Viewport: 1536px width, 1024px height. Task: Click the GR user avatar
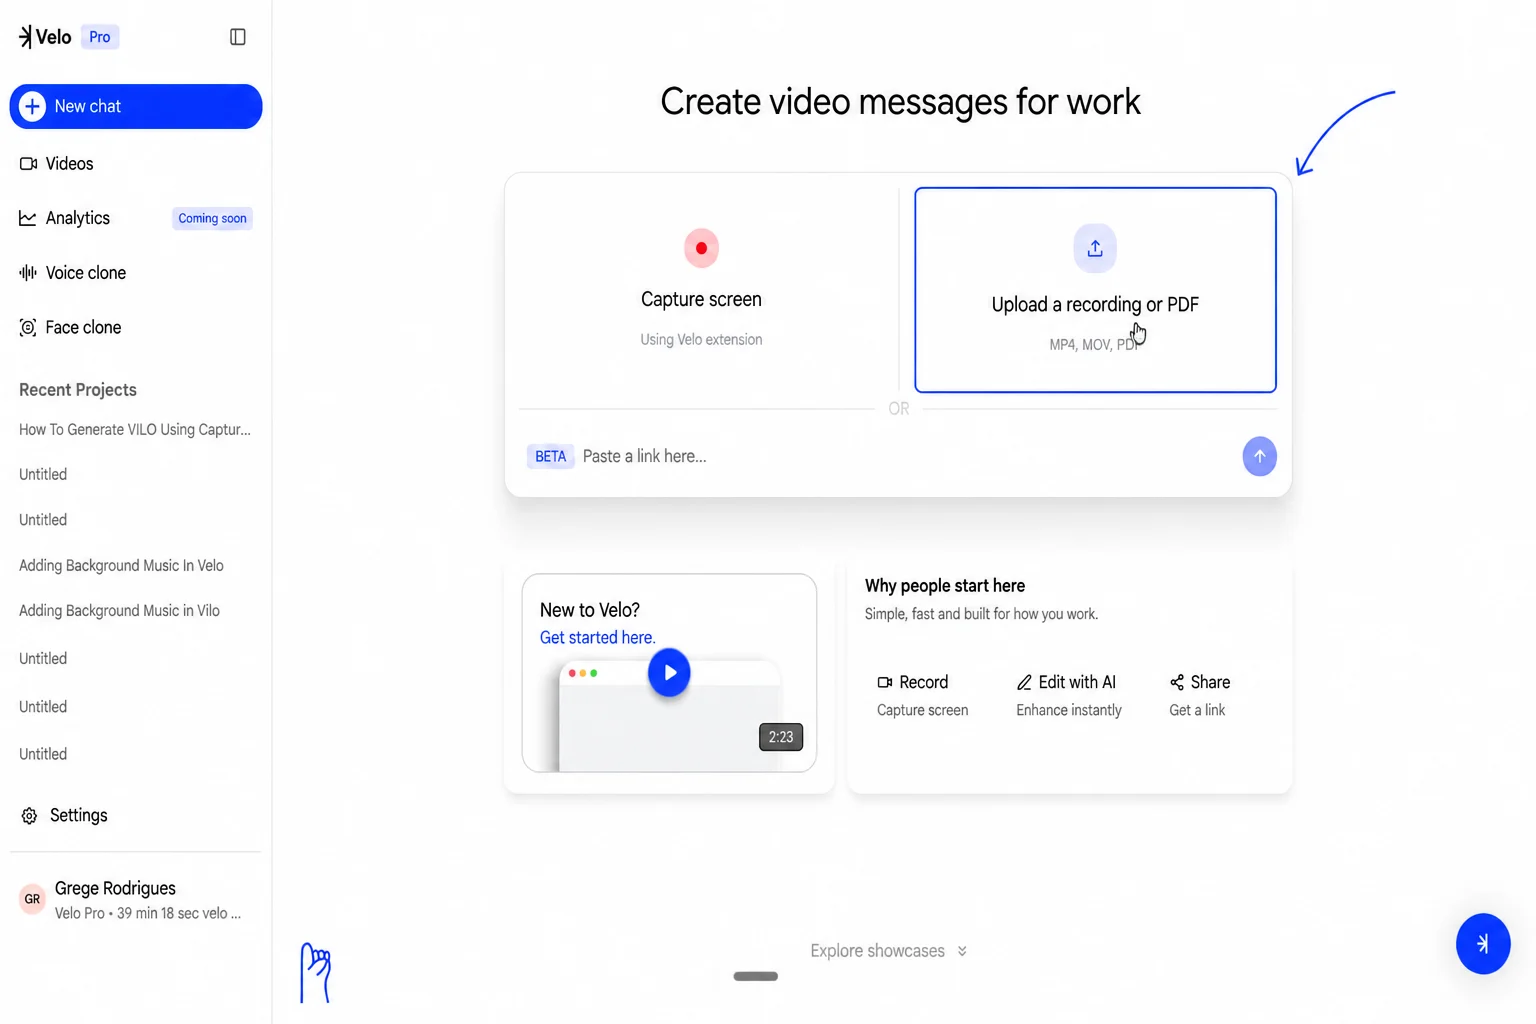tap(32, 899)
